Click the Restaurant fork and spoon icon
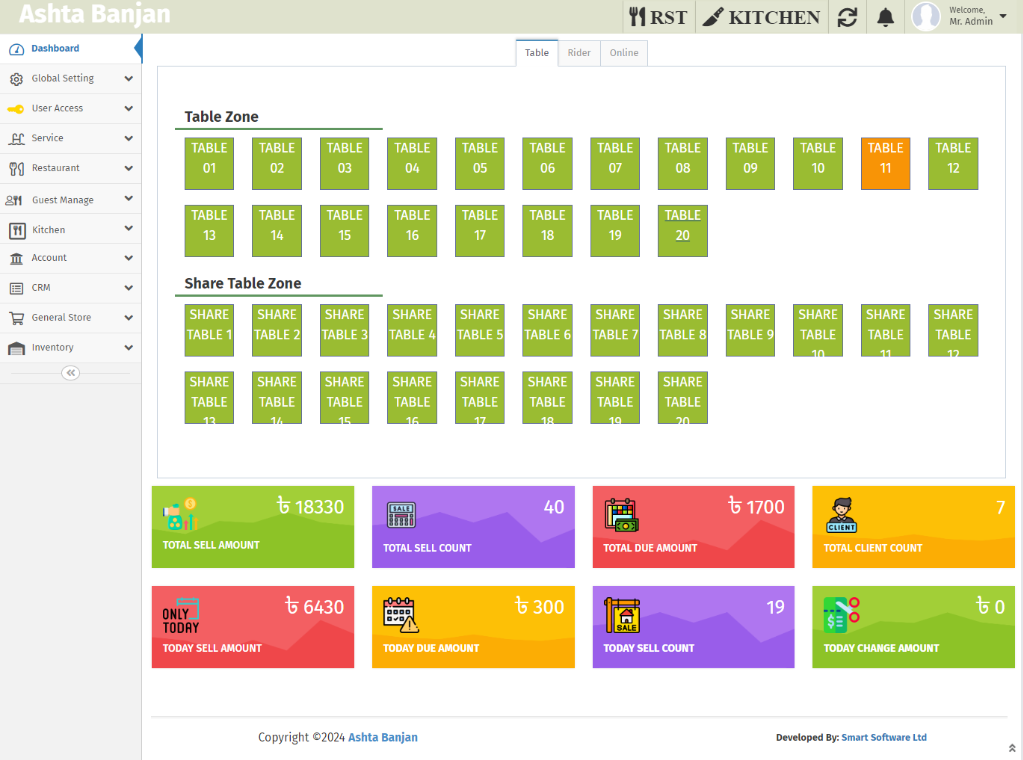Screen dimensions: 1023x760 click(x=16, y=169)
